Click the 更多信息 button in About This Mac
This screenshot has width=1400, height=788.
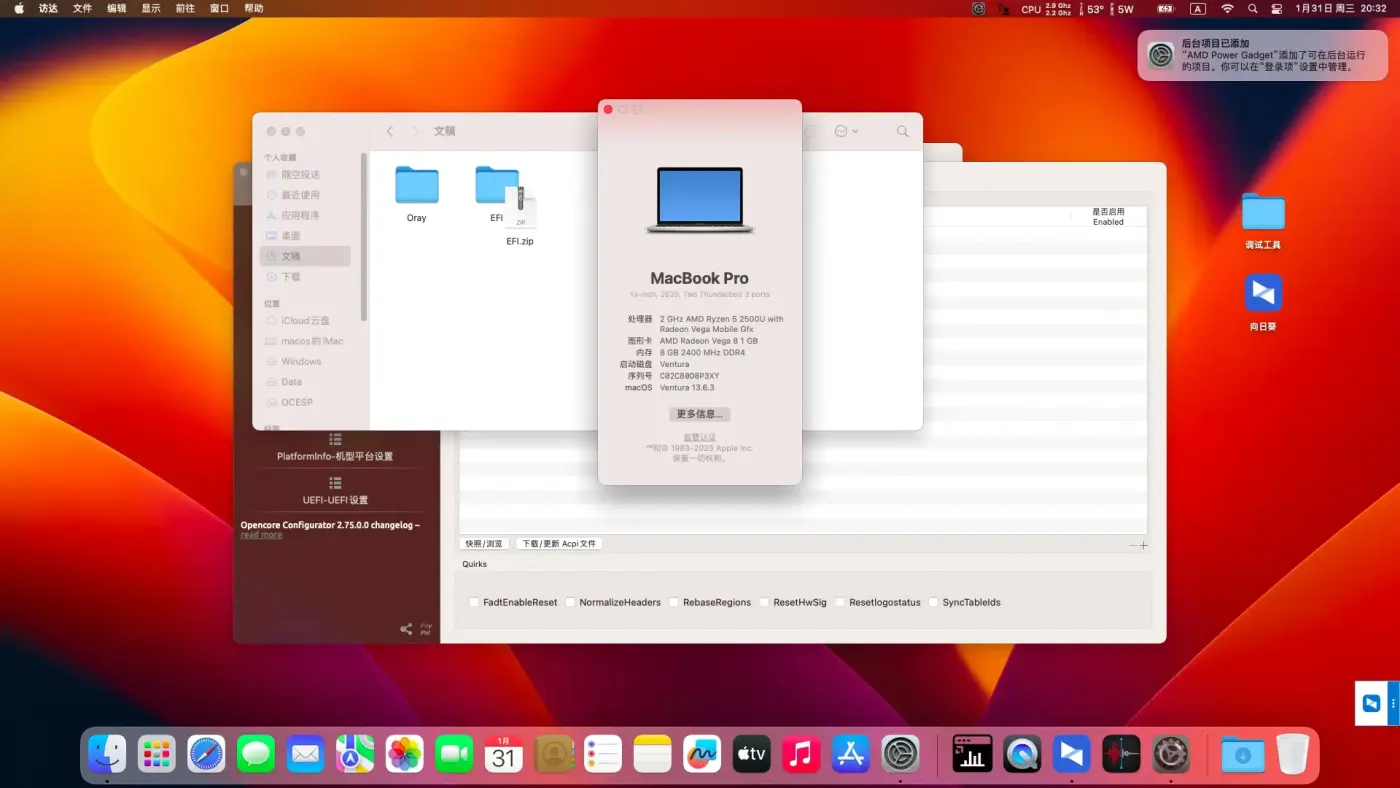699,413
